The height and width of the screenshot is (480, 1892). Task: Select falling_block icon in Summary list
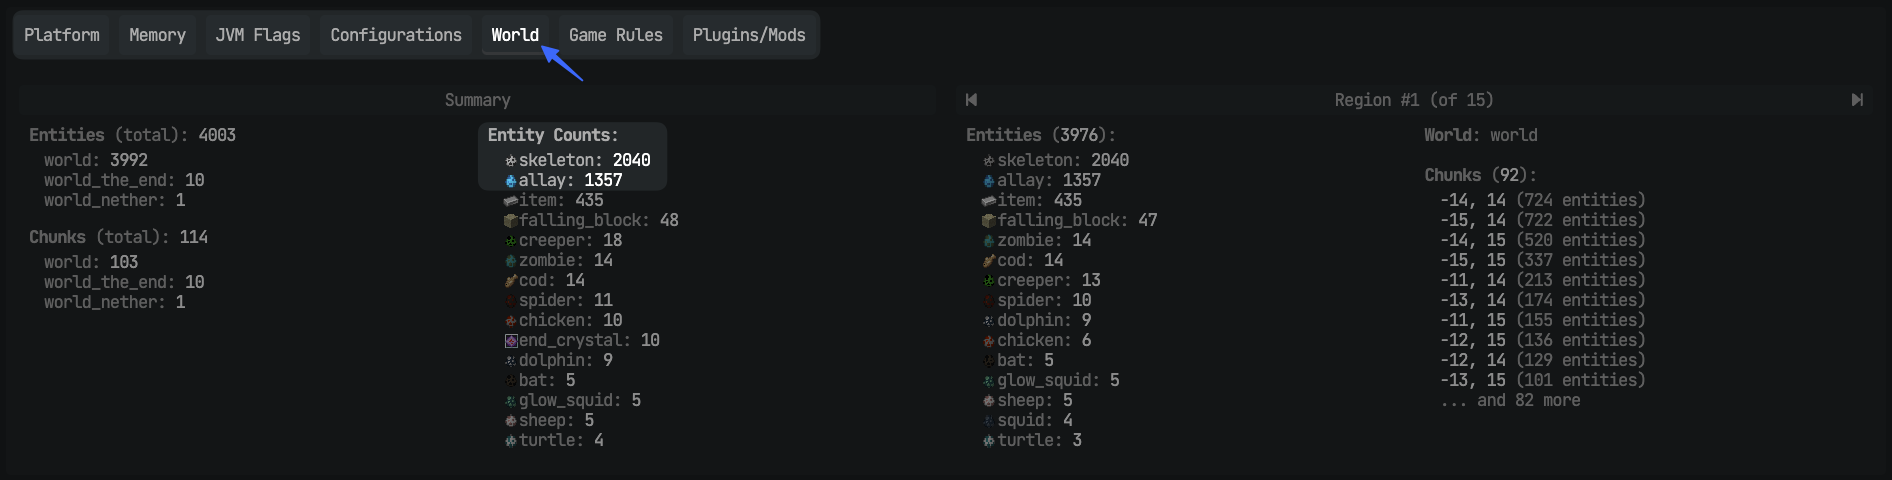coord(511,221)
